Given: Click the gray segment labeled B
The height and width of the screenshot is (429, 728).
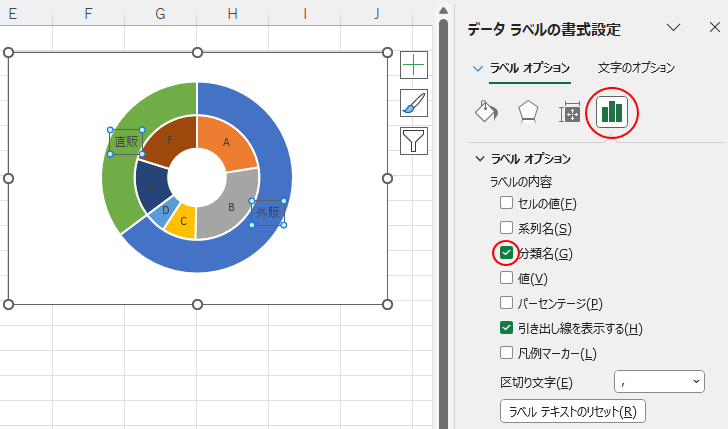Looking at the screenshot, I should pos(231,207).
